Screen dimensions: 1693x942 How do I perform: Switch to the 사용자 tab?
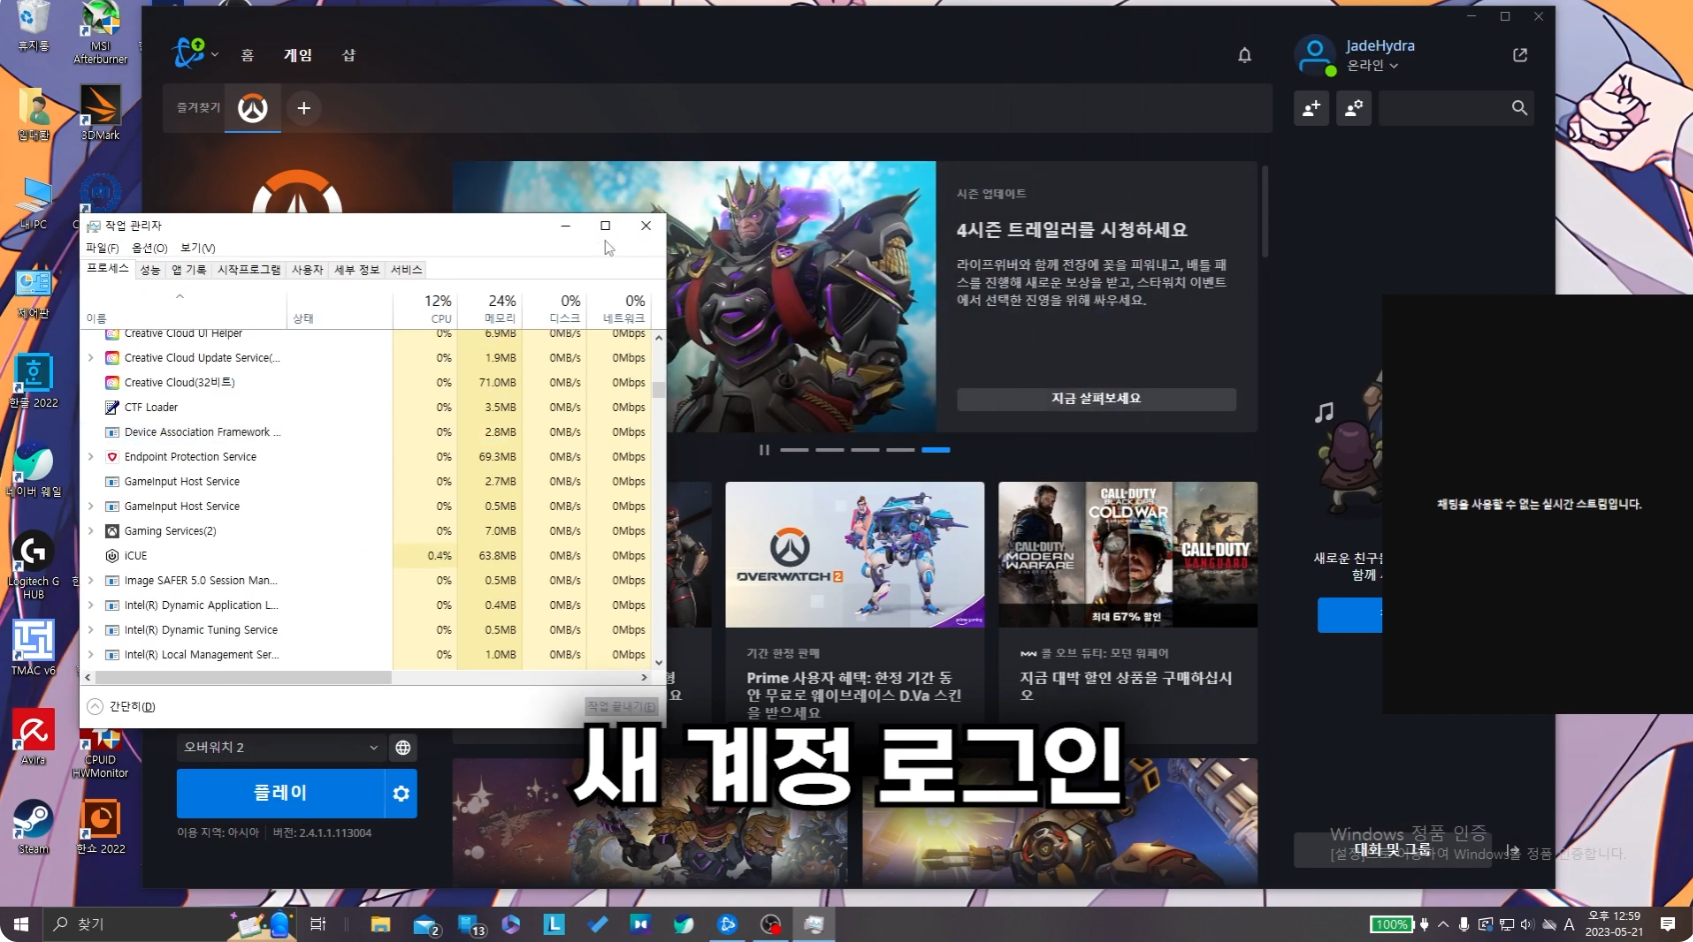click(307, 270)
